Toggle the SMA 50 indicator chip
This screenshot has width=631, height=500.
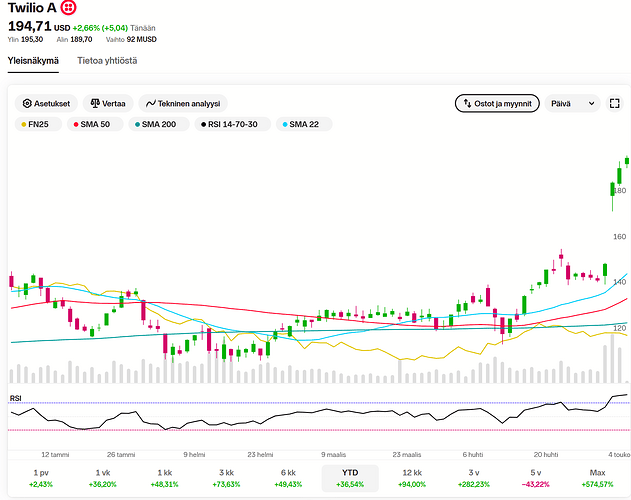tap(95, 124)
